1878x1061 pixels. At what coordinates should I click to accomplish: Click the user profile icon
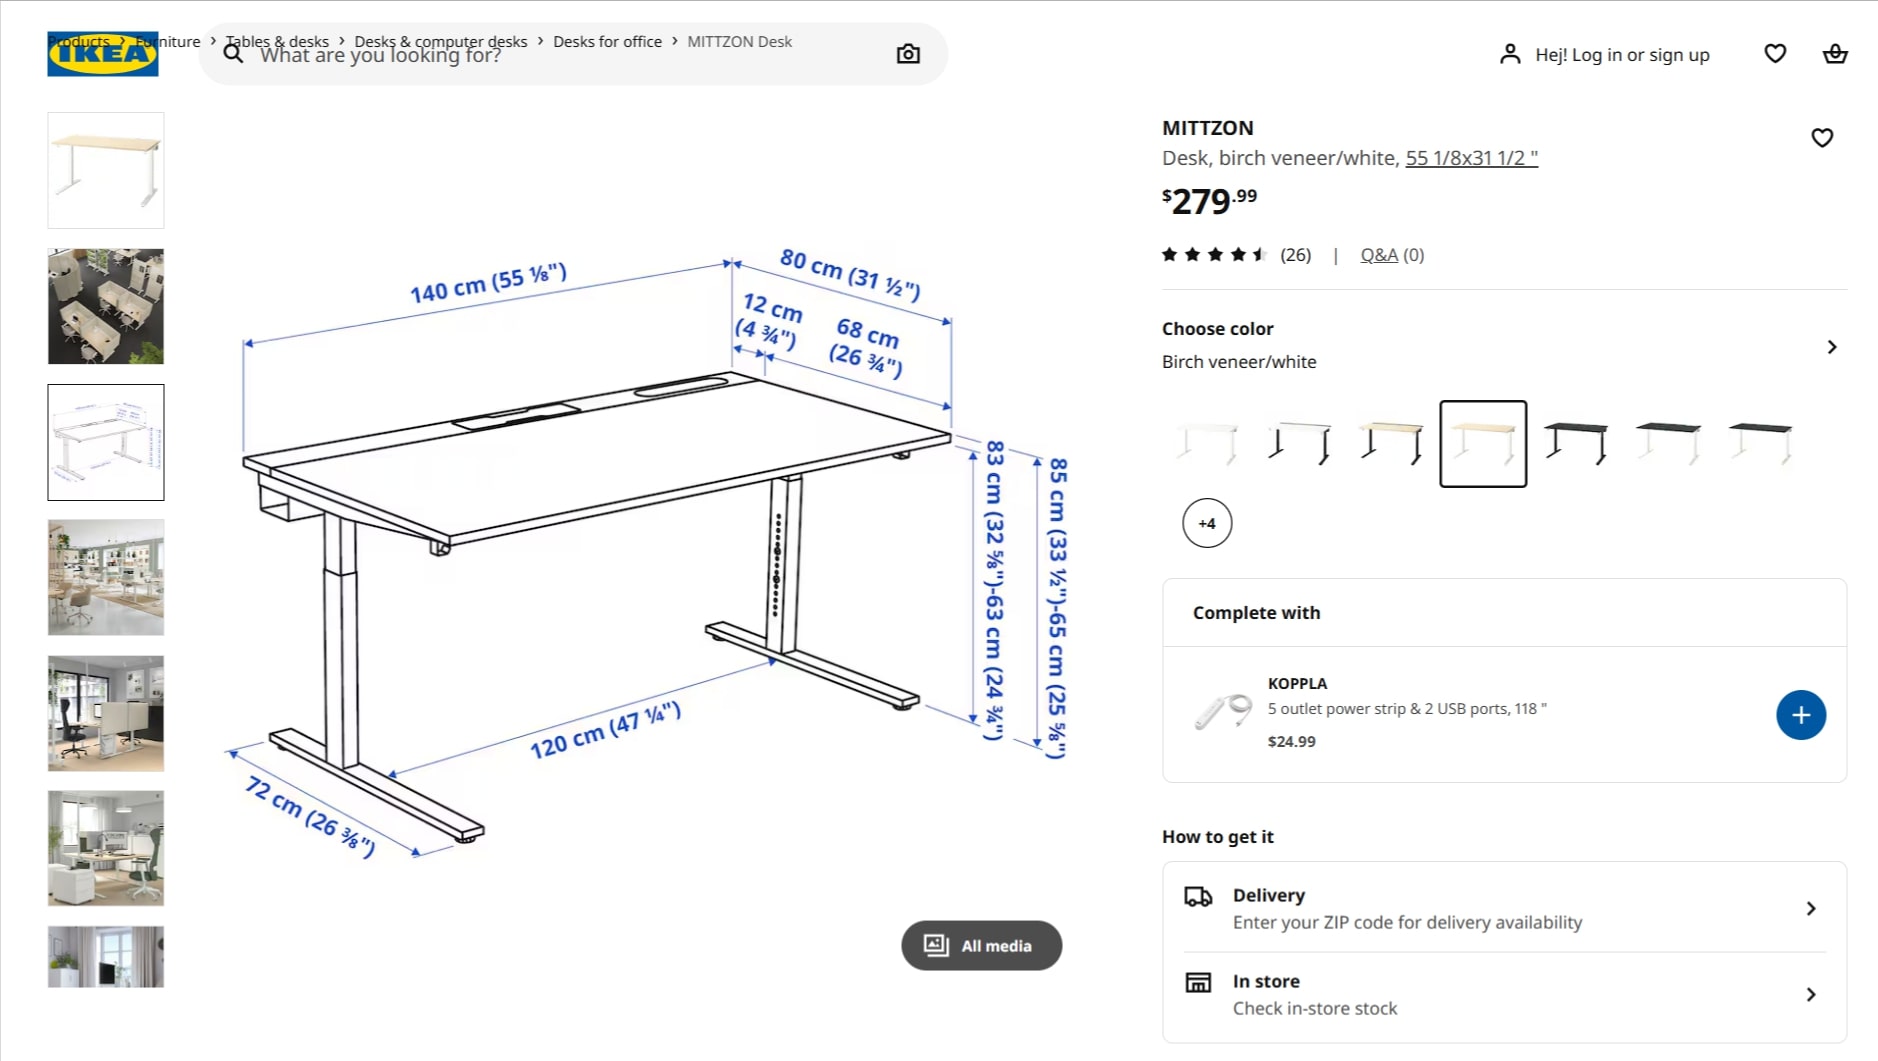1510,54
